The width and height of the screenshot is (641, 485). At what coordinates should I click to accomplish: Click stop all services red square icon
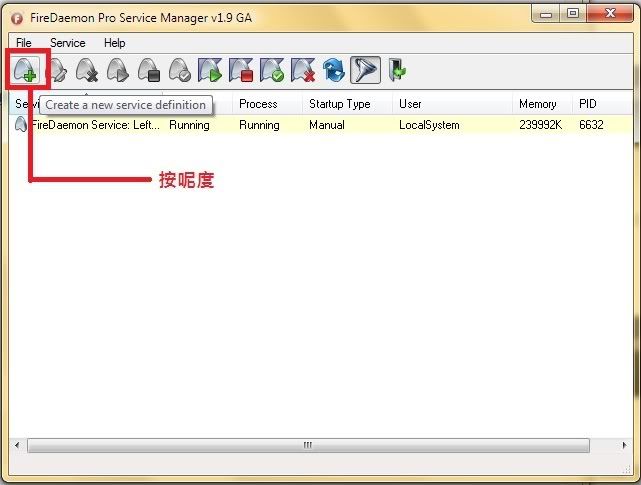coord(241,70)
